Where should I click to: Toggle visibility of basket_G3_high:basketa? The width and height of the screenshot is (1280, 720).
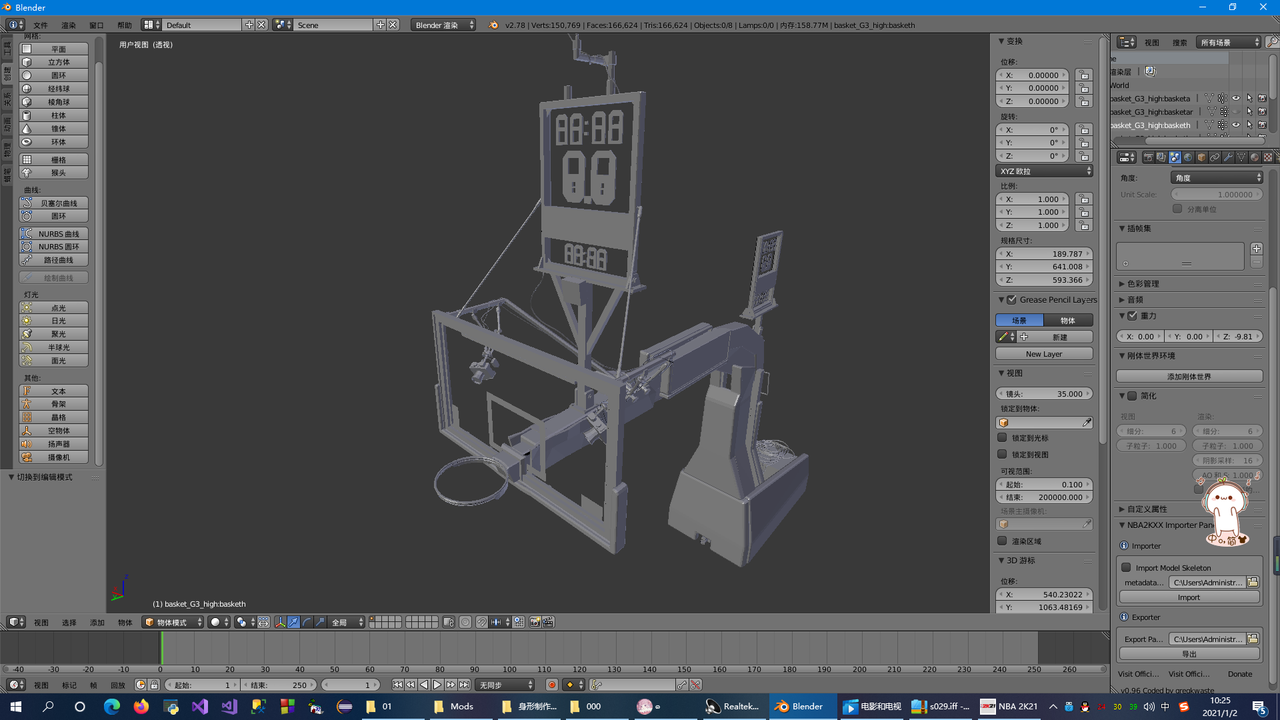[1236, 98]
